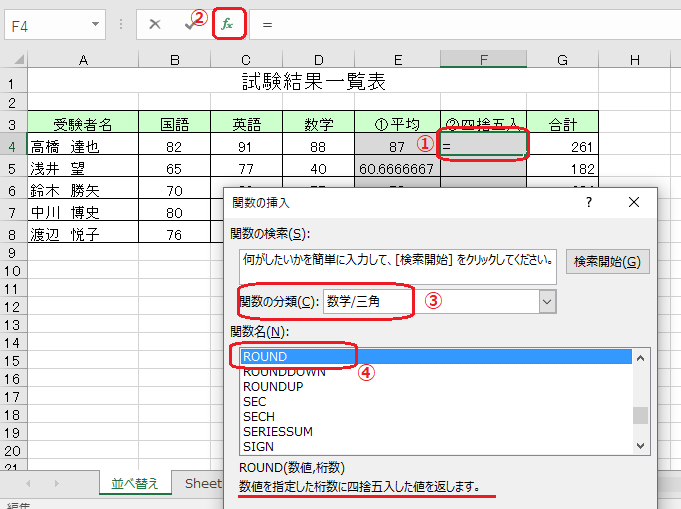The width and height of the screenshot is (681, 509).
Task: Open the 関数の分類 dropdown arrow
Action: [x=547, y=301]
